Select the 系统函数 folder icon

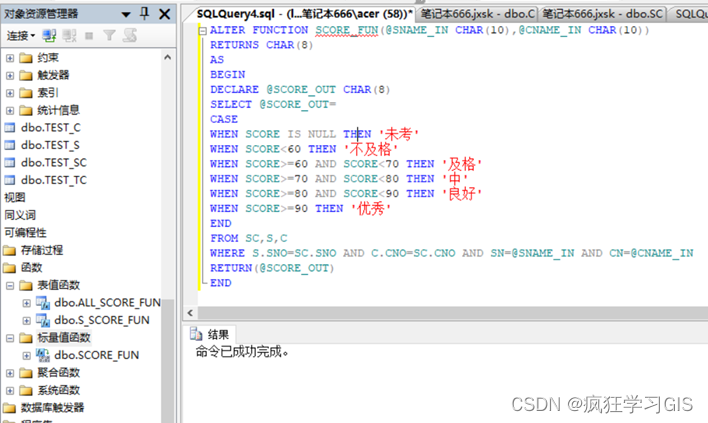pyautogui.click(x=26, y=391)
